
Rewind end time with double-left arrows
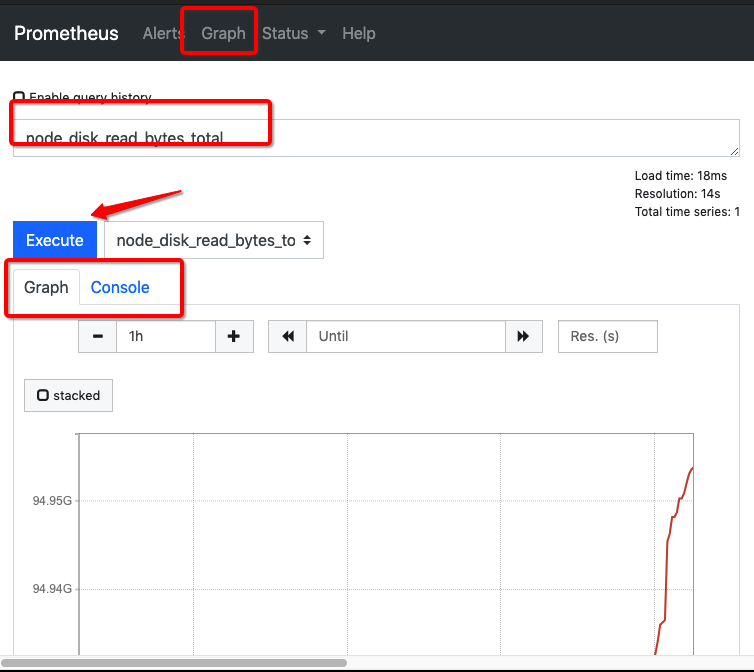click(x=288, y=336)
